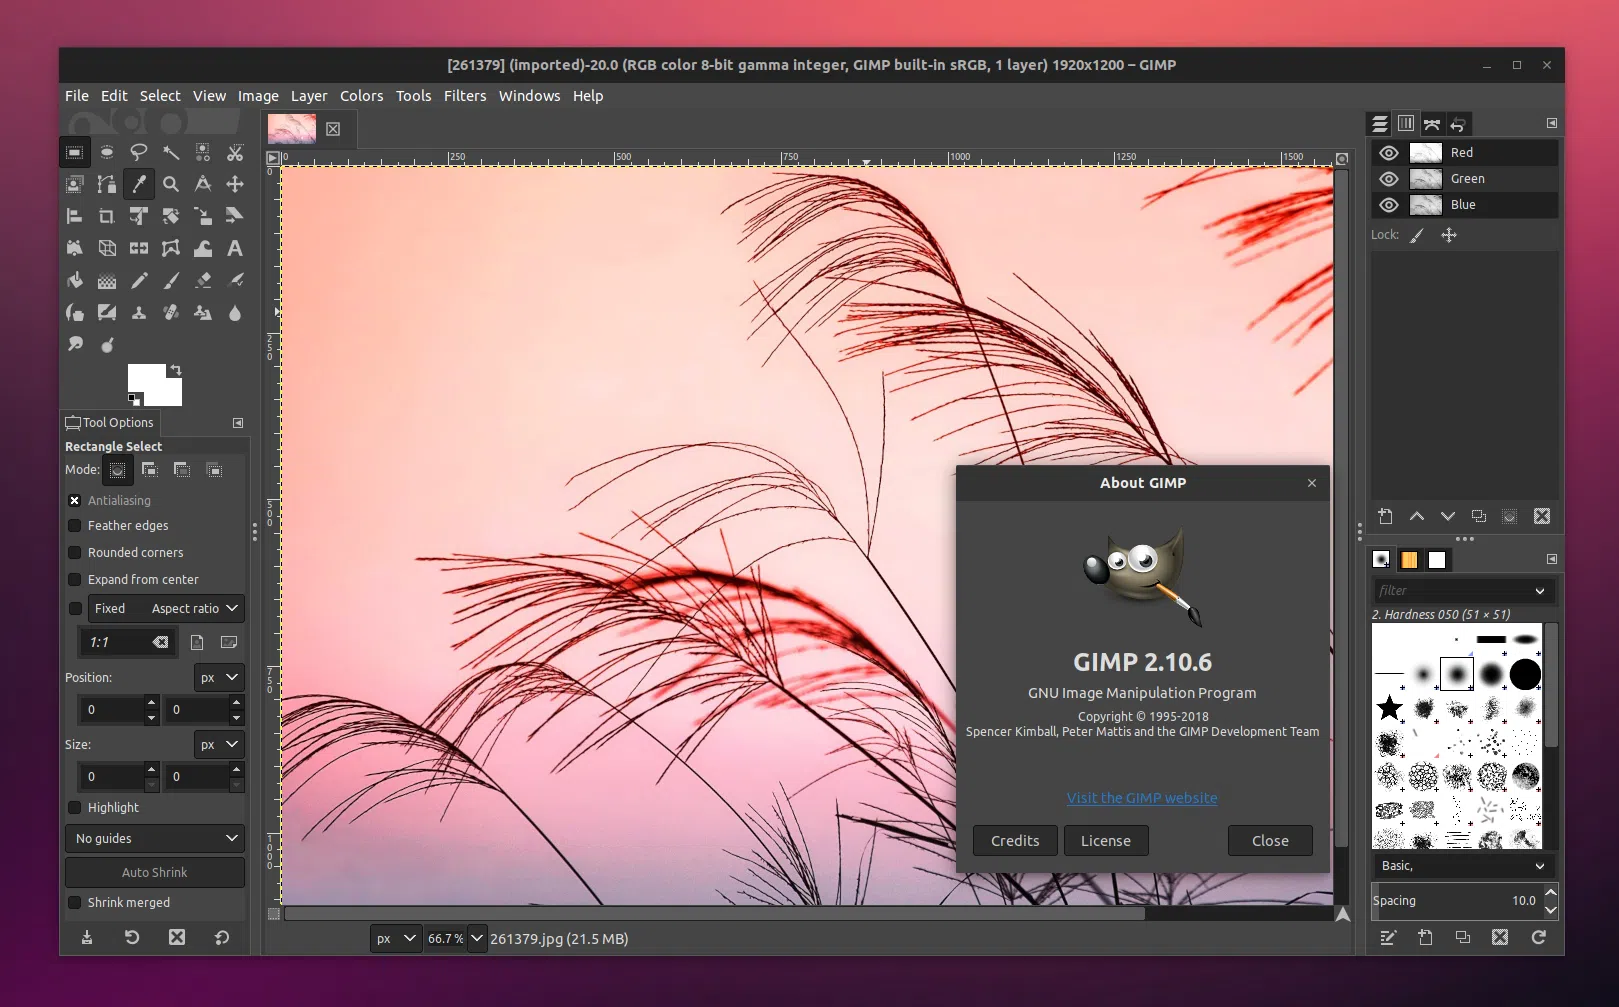Click the Credits button in About GIMP
This screenshot has width=1619, height=1007.
point(1014,840)
